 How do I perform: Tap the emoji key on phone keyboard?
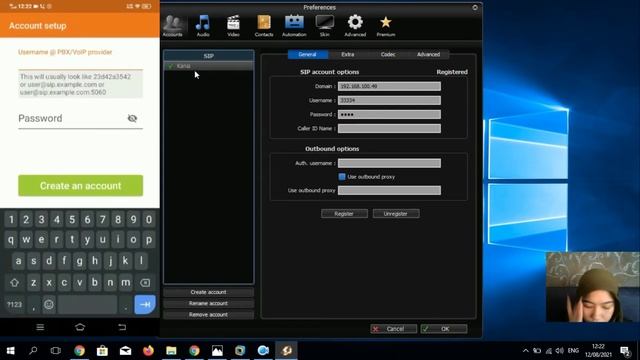coord(49,304)
